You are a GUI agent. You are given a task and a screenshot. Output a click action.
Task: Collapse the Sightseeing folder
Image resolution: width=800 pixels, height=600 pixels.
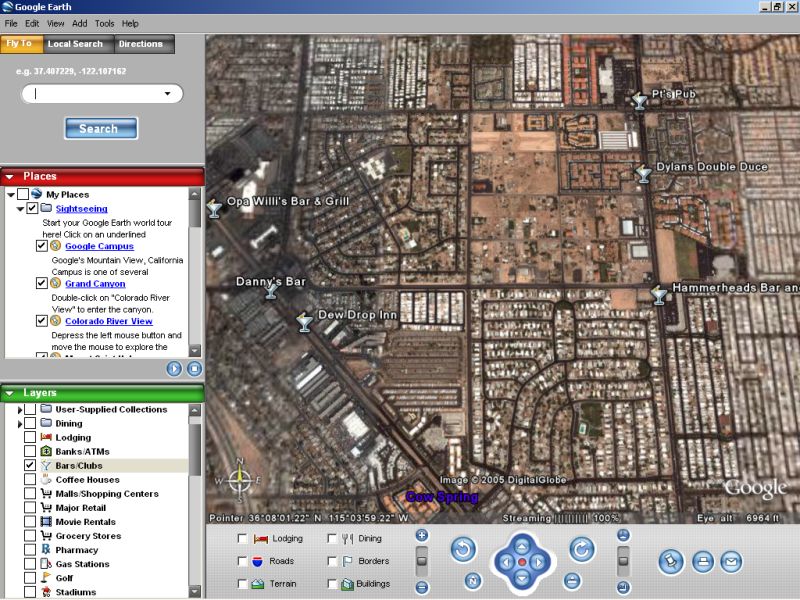[x=20, y=209]
